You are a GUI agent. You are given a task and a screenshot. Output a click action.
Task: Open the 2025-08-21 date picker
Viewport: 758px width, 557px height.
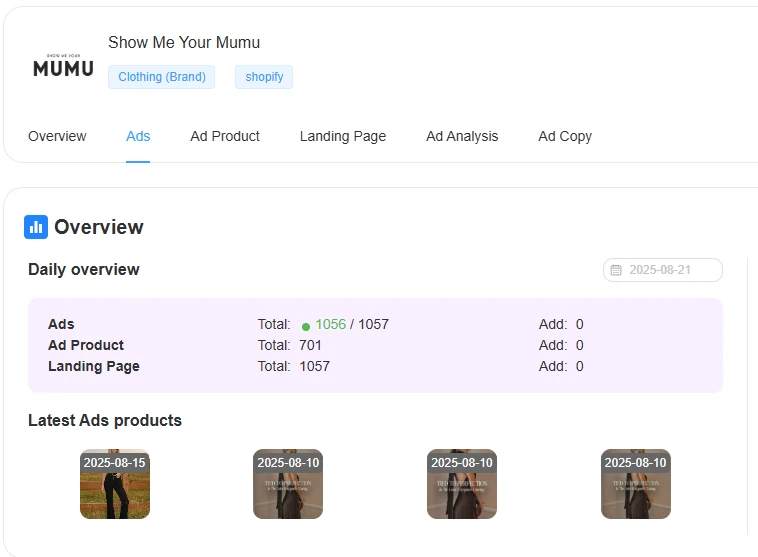(x=663, y=270)
